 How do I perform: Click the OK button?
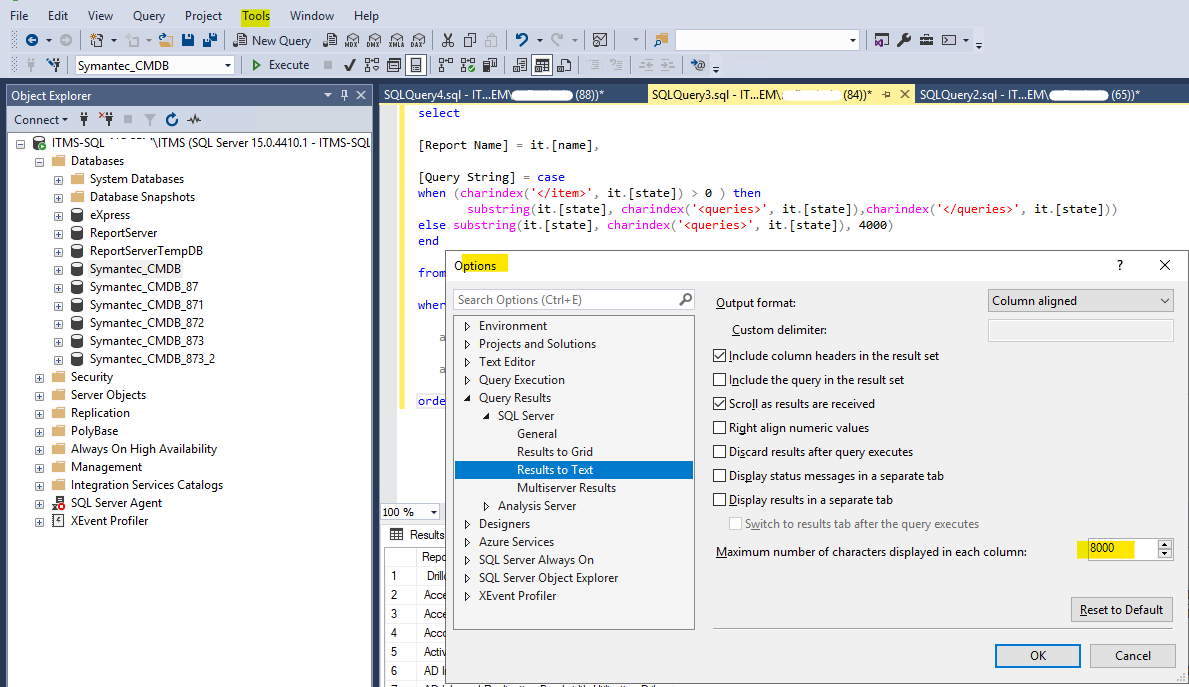pyautogui.click(x=1037, y=656)
